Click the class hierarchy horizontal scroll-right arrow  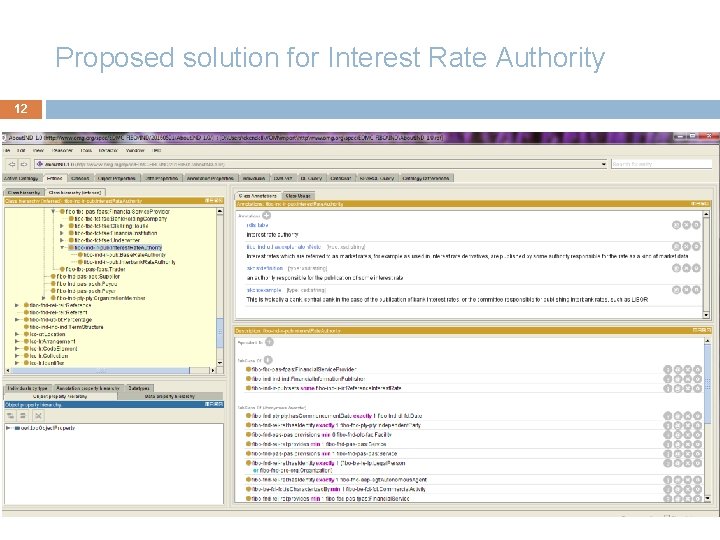212,370
